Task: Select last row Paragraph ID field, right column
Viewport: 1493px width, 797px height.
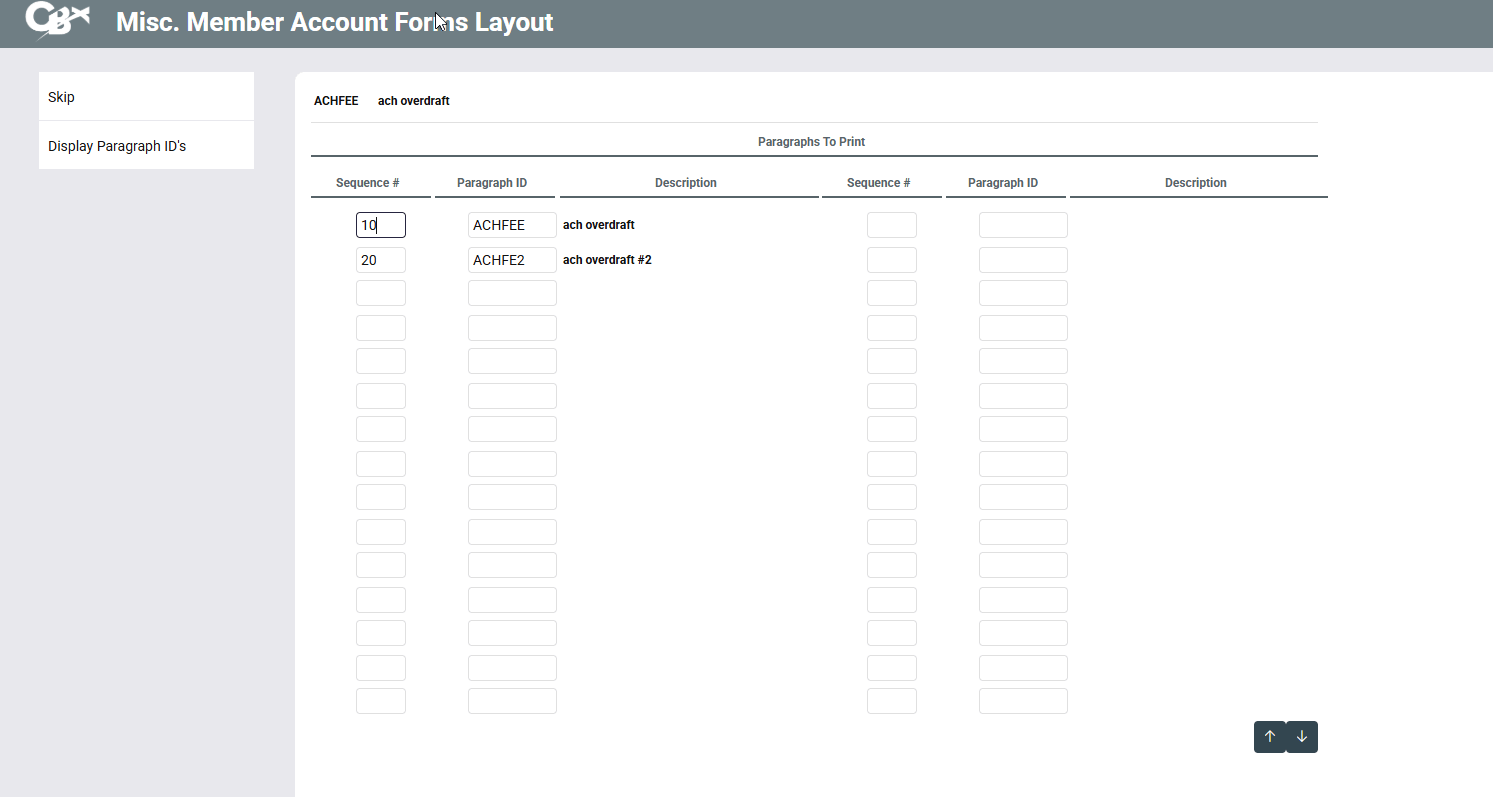Action: point(1023,701)
